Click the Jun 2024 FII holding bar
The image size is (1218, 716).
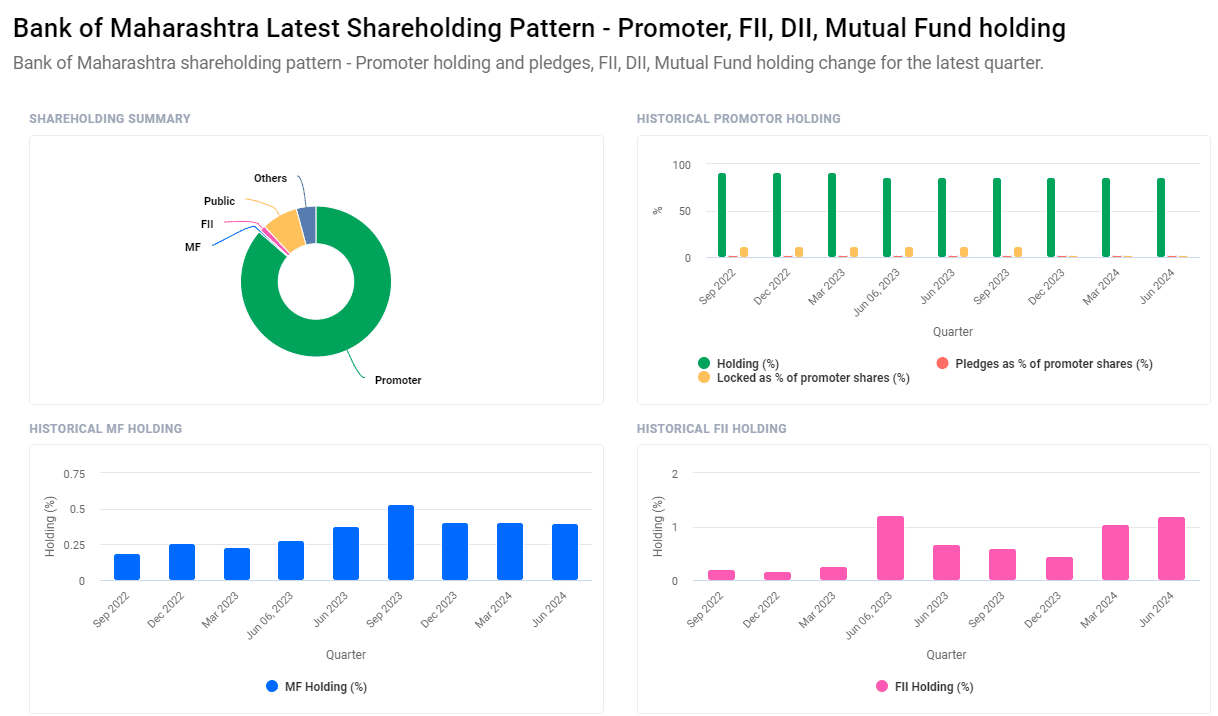[1171, 549]
